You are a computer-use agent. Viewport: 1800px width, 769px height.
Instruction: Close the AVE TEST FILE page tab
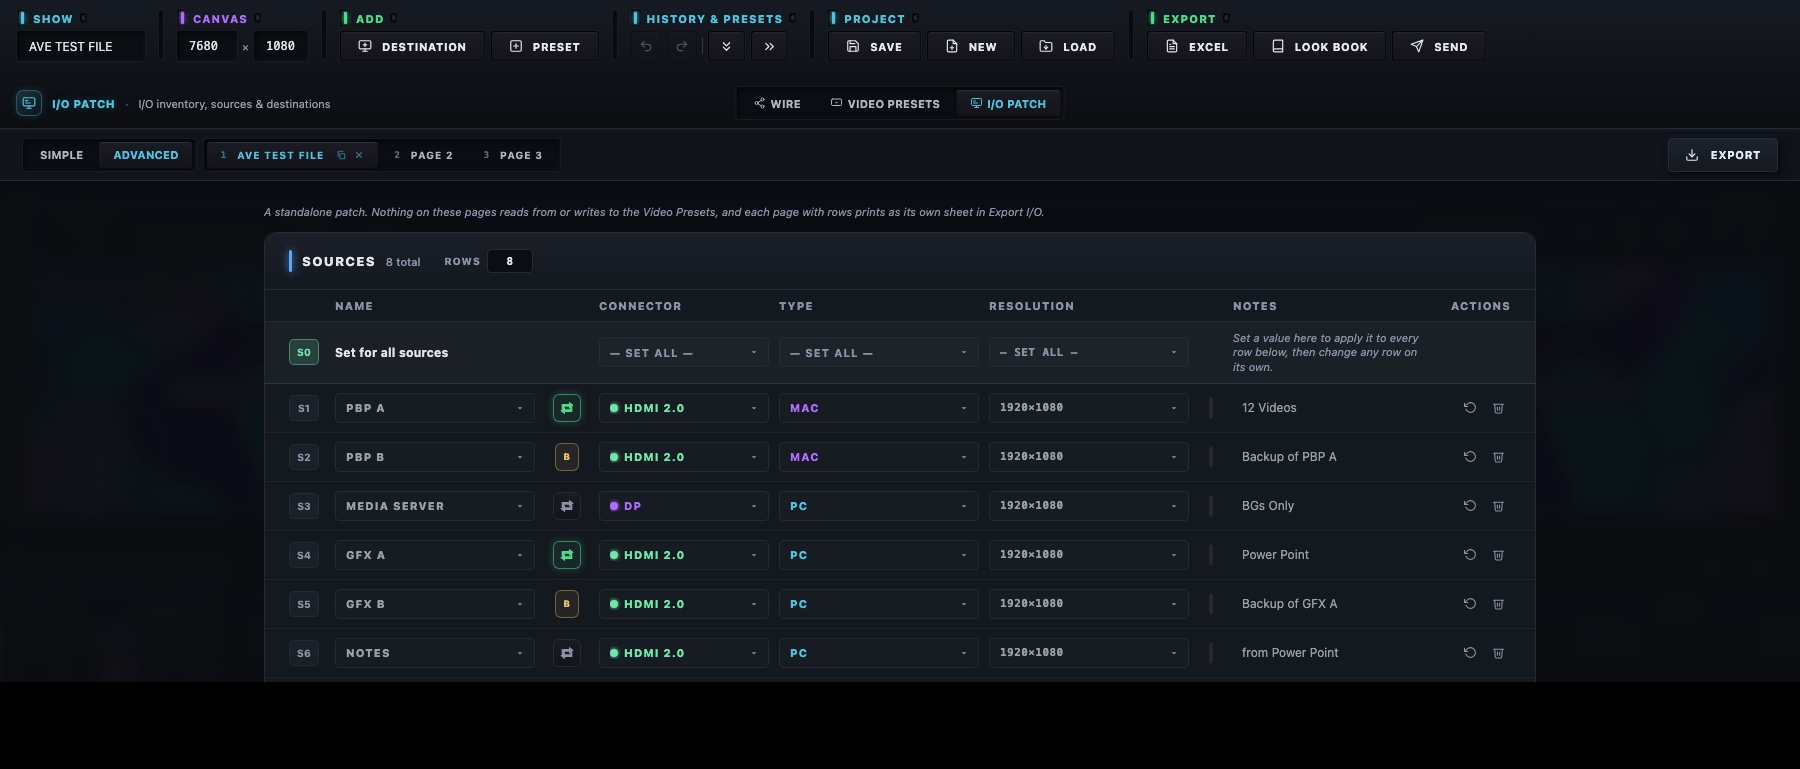pyautogui.click(x=359, y=155)
